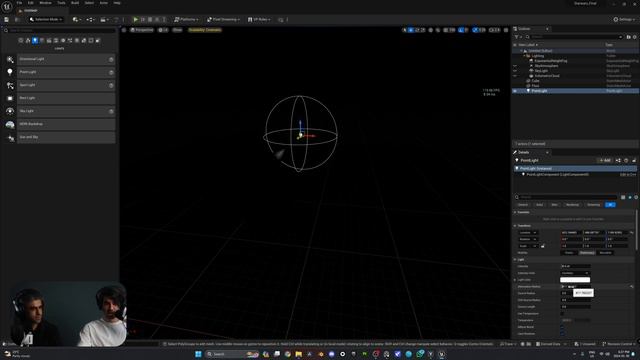Open the Cinematics toolbar dropdown

coord(104,19)
